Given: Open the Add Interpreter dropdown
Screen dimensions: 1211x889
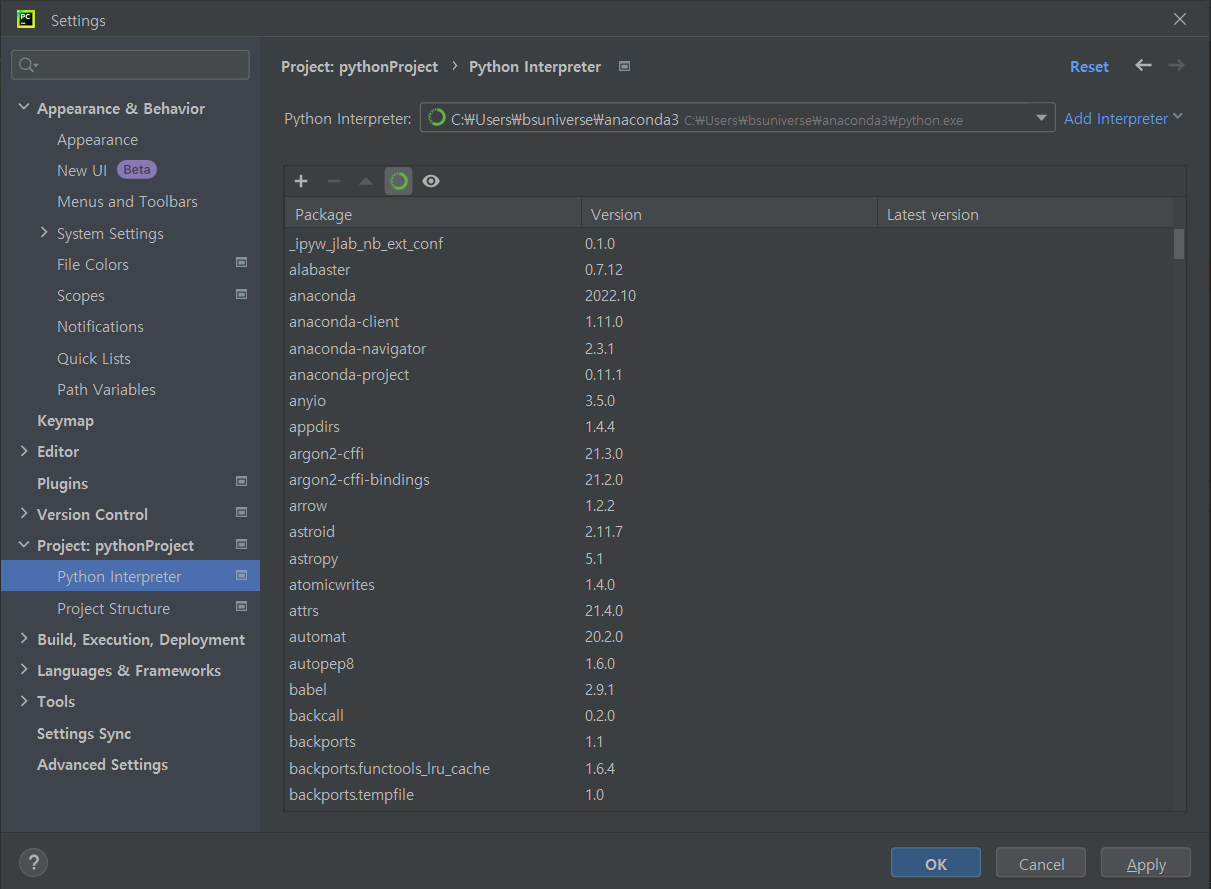Looking at the screenshot, I should tap(1123, 118).
